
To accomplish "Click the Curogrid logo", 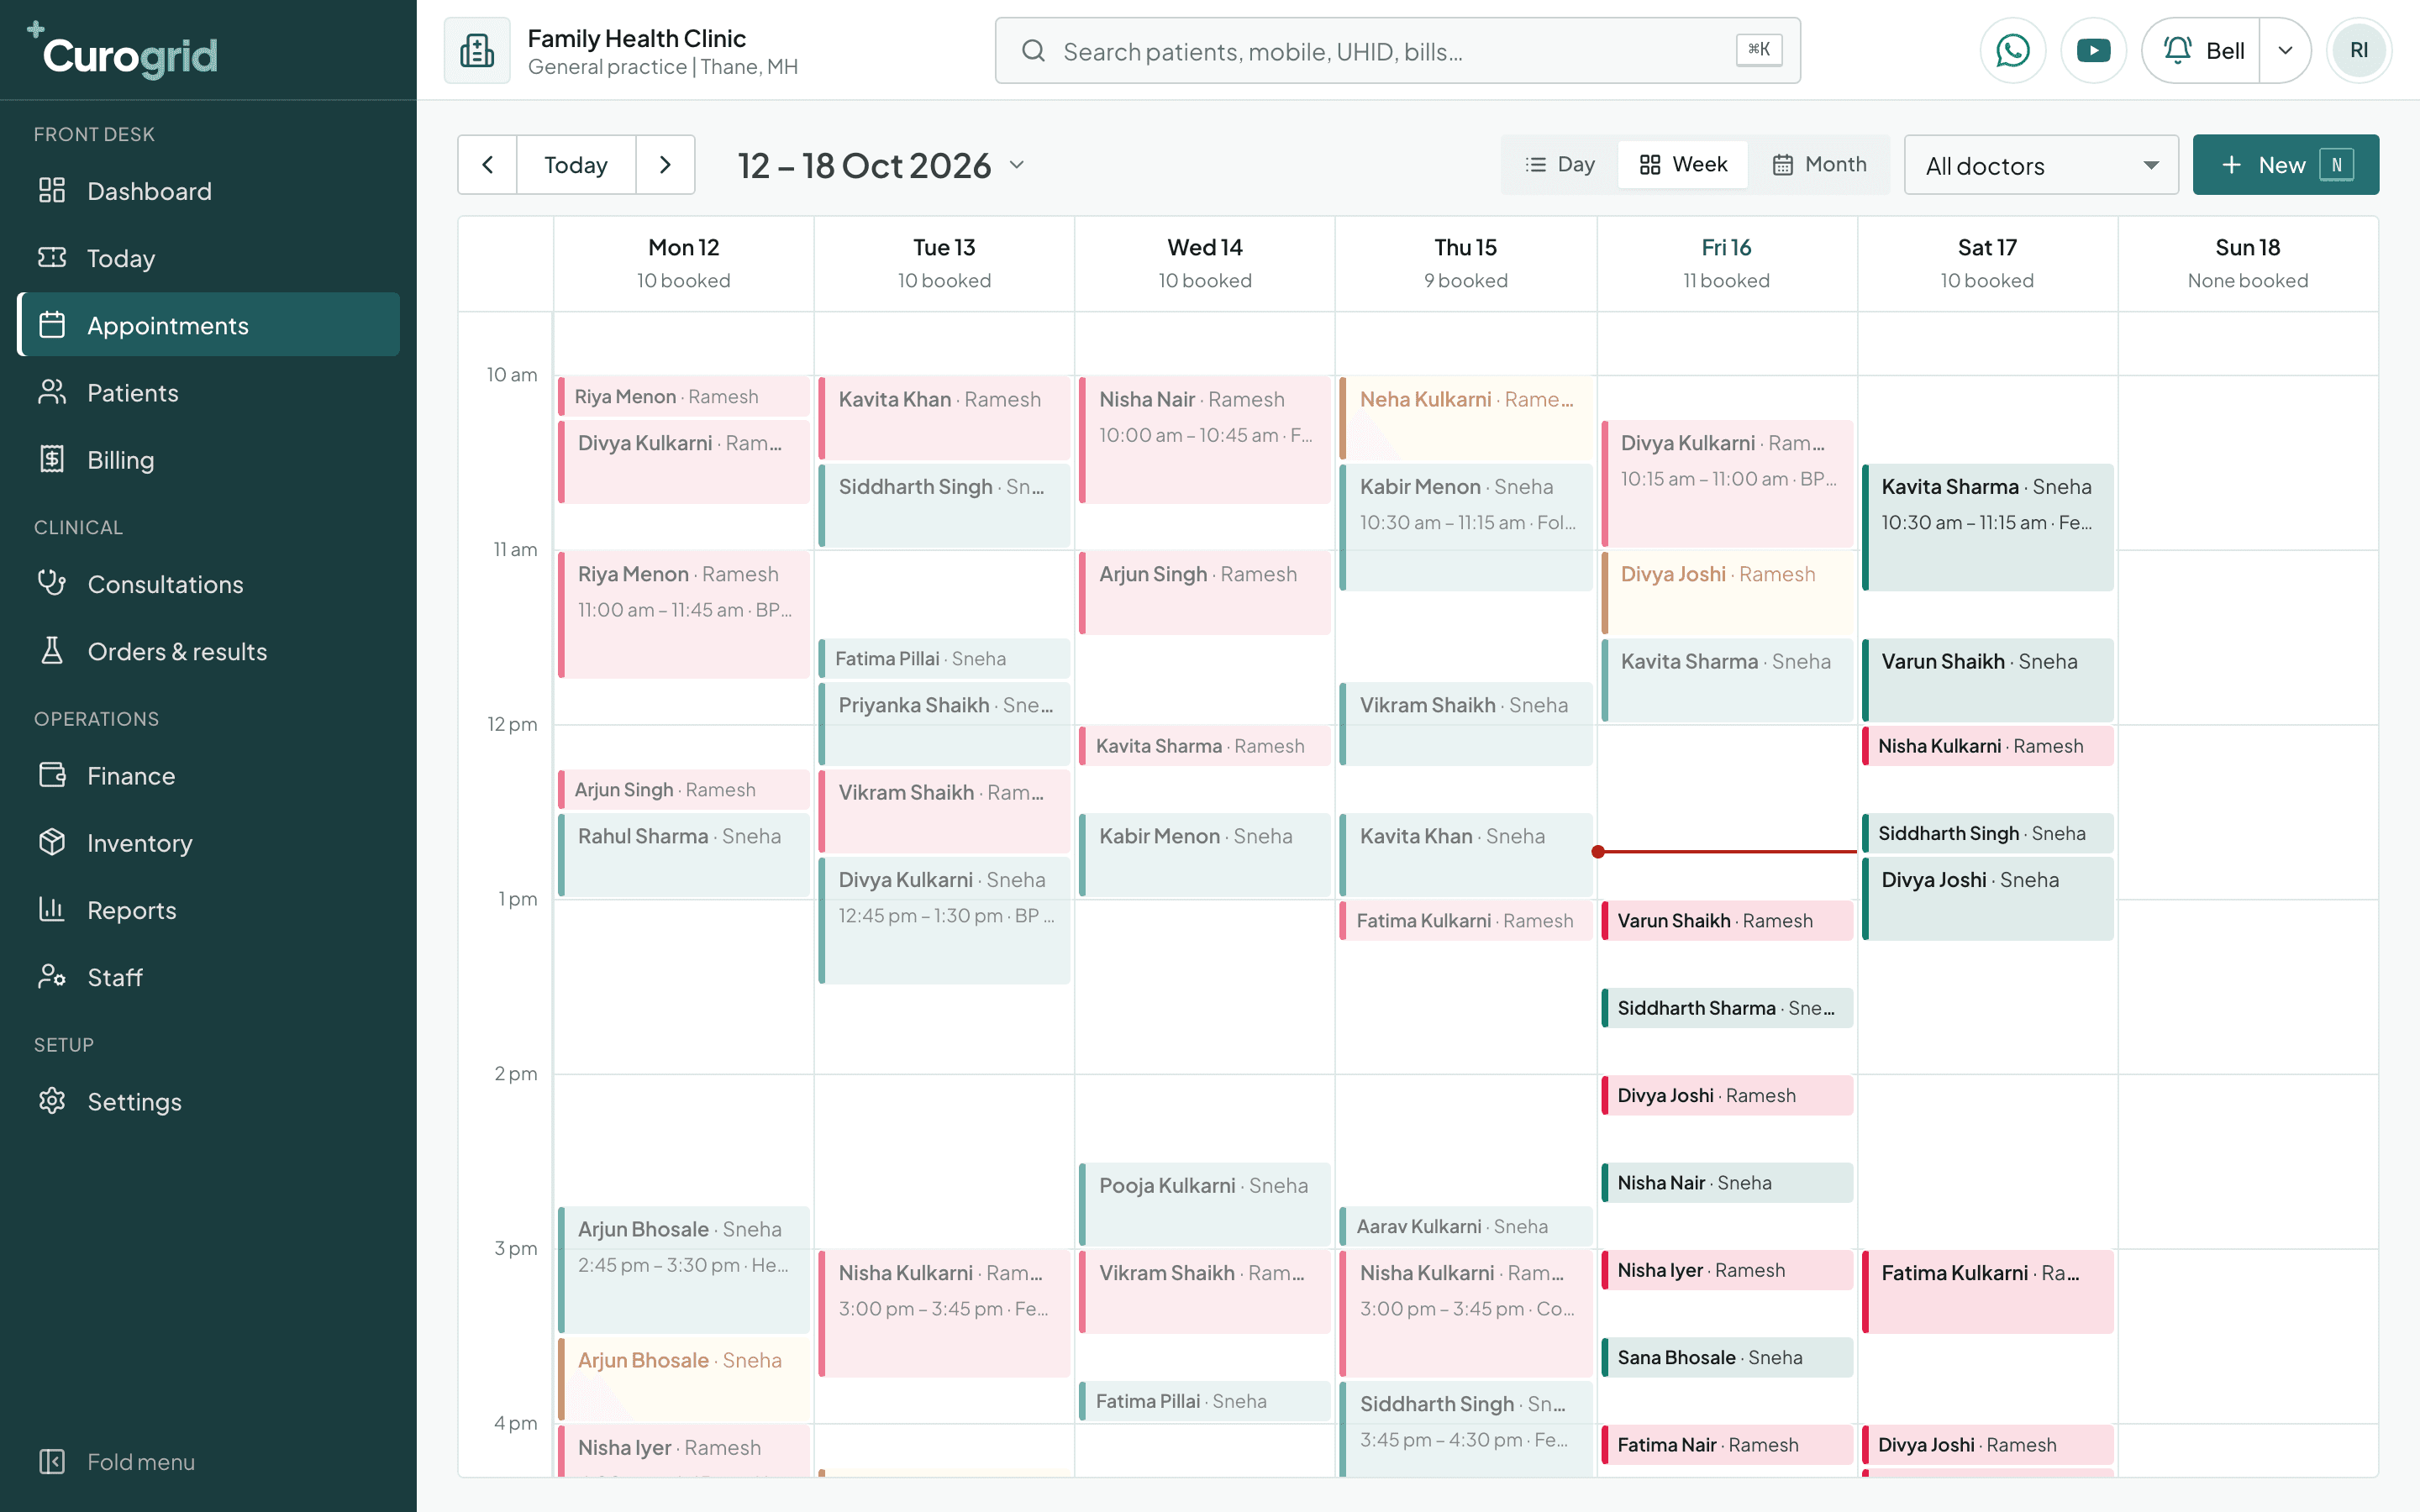I will (x=122, y=50).
